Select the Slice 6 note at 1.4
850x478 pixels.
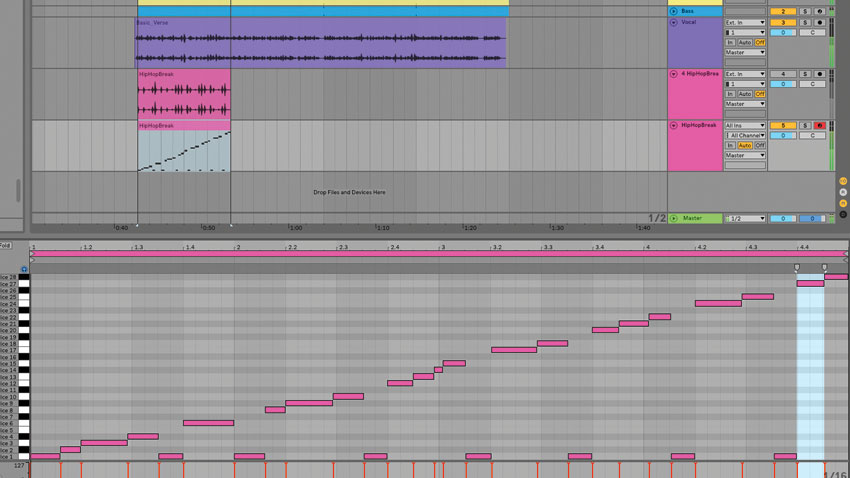[209, 423]
